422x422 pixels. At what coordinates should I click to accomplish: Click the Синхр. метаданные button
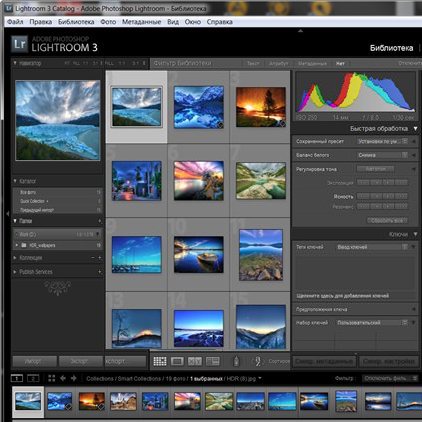pyautogui.click(x=324, y=361)
